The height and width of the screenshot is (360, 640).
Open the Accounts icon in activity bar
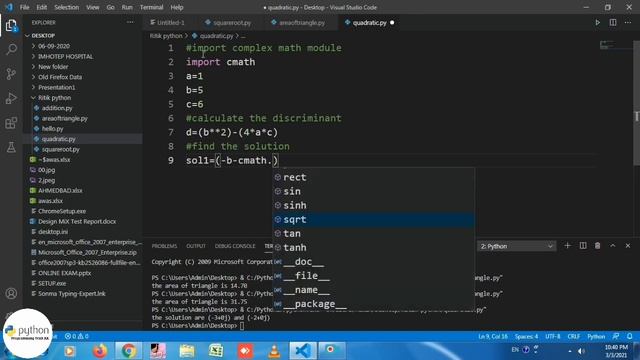point(11,293)
